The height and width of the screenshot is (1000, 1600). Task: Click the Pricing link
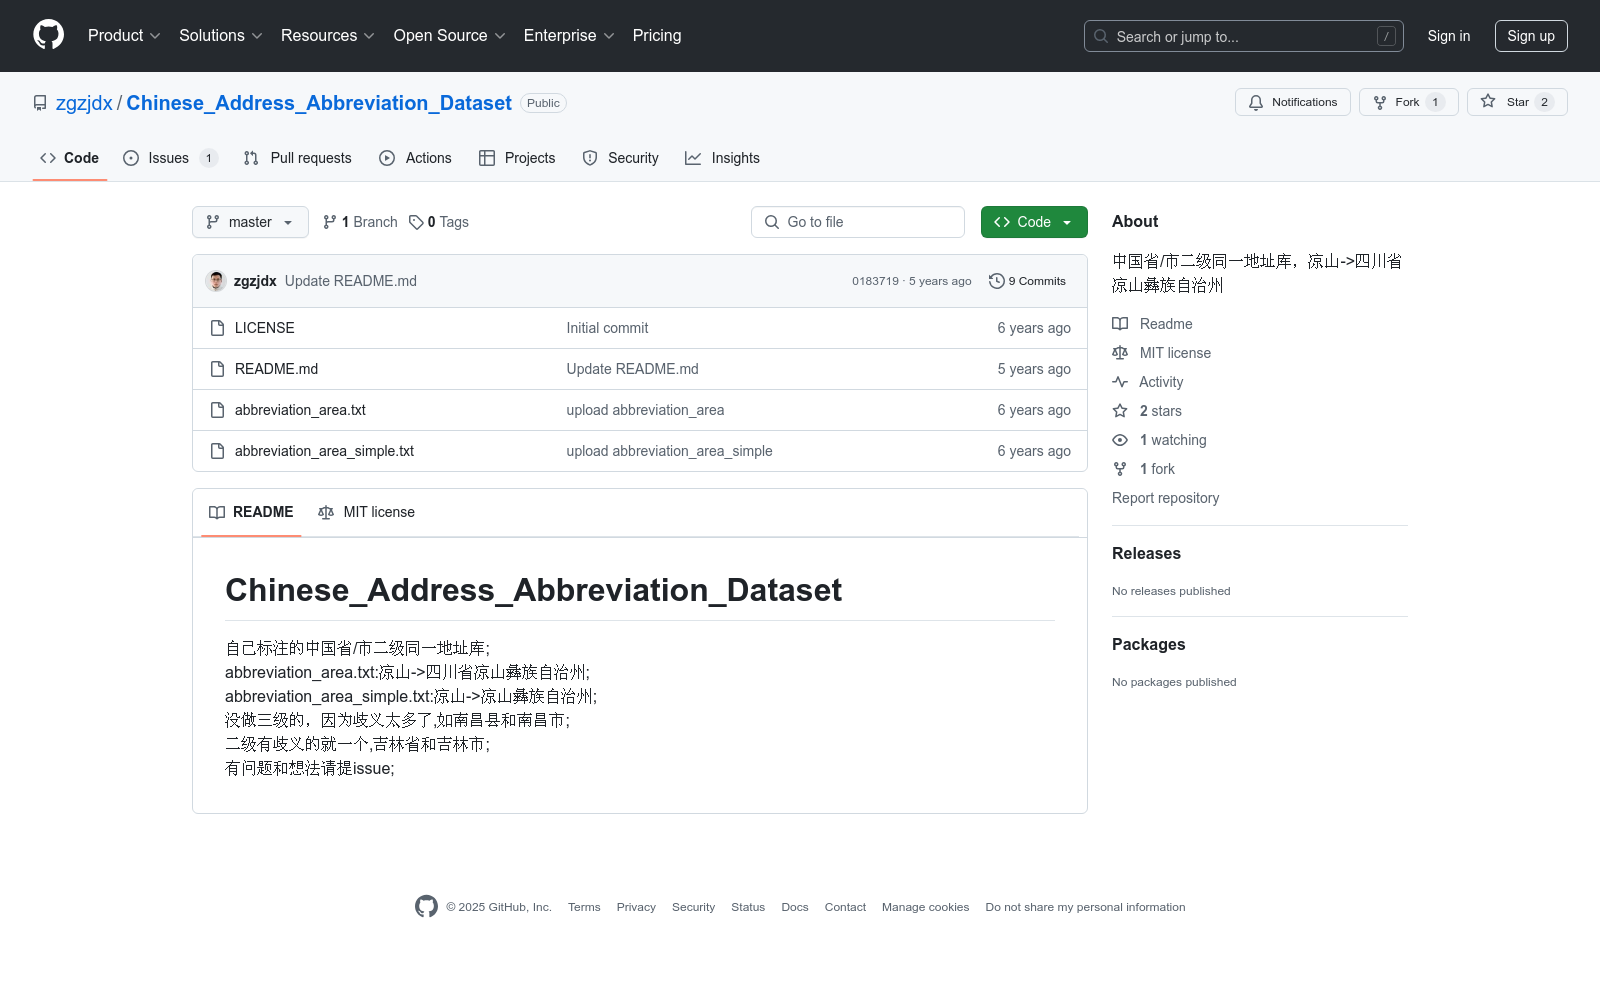click(x=657, y=36)
